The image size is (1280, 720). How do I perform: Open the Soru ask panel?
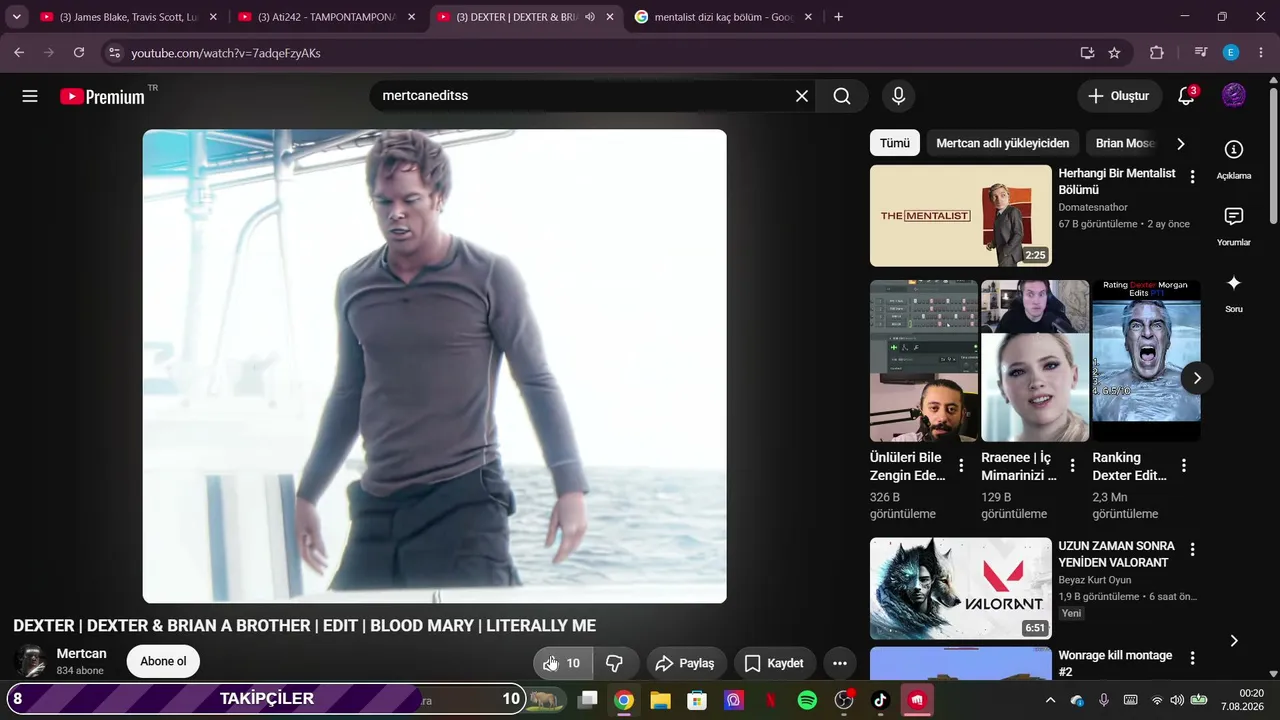click(1234, 293)
